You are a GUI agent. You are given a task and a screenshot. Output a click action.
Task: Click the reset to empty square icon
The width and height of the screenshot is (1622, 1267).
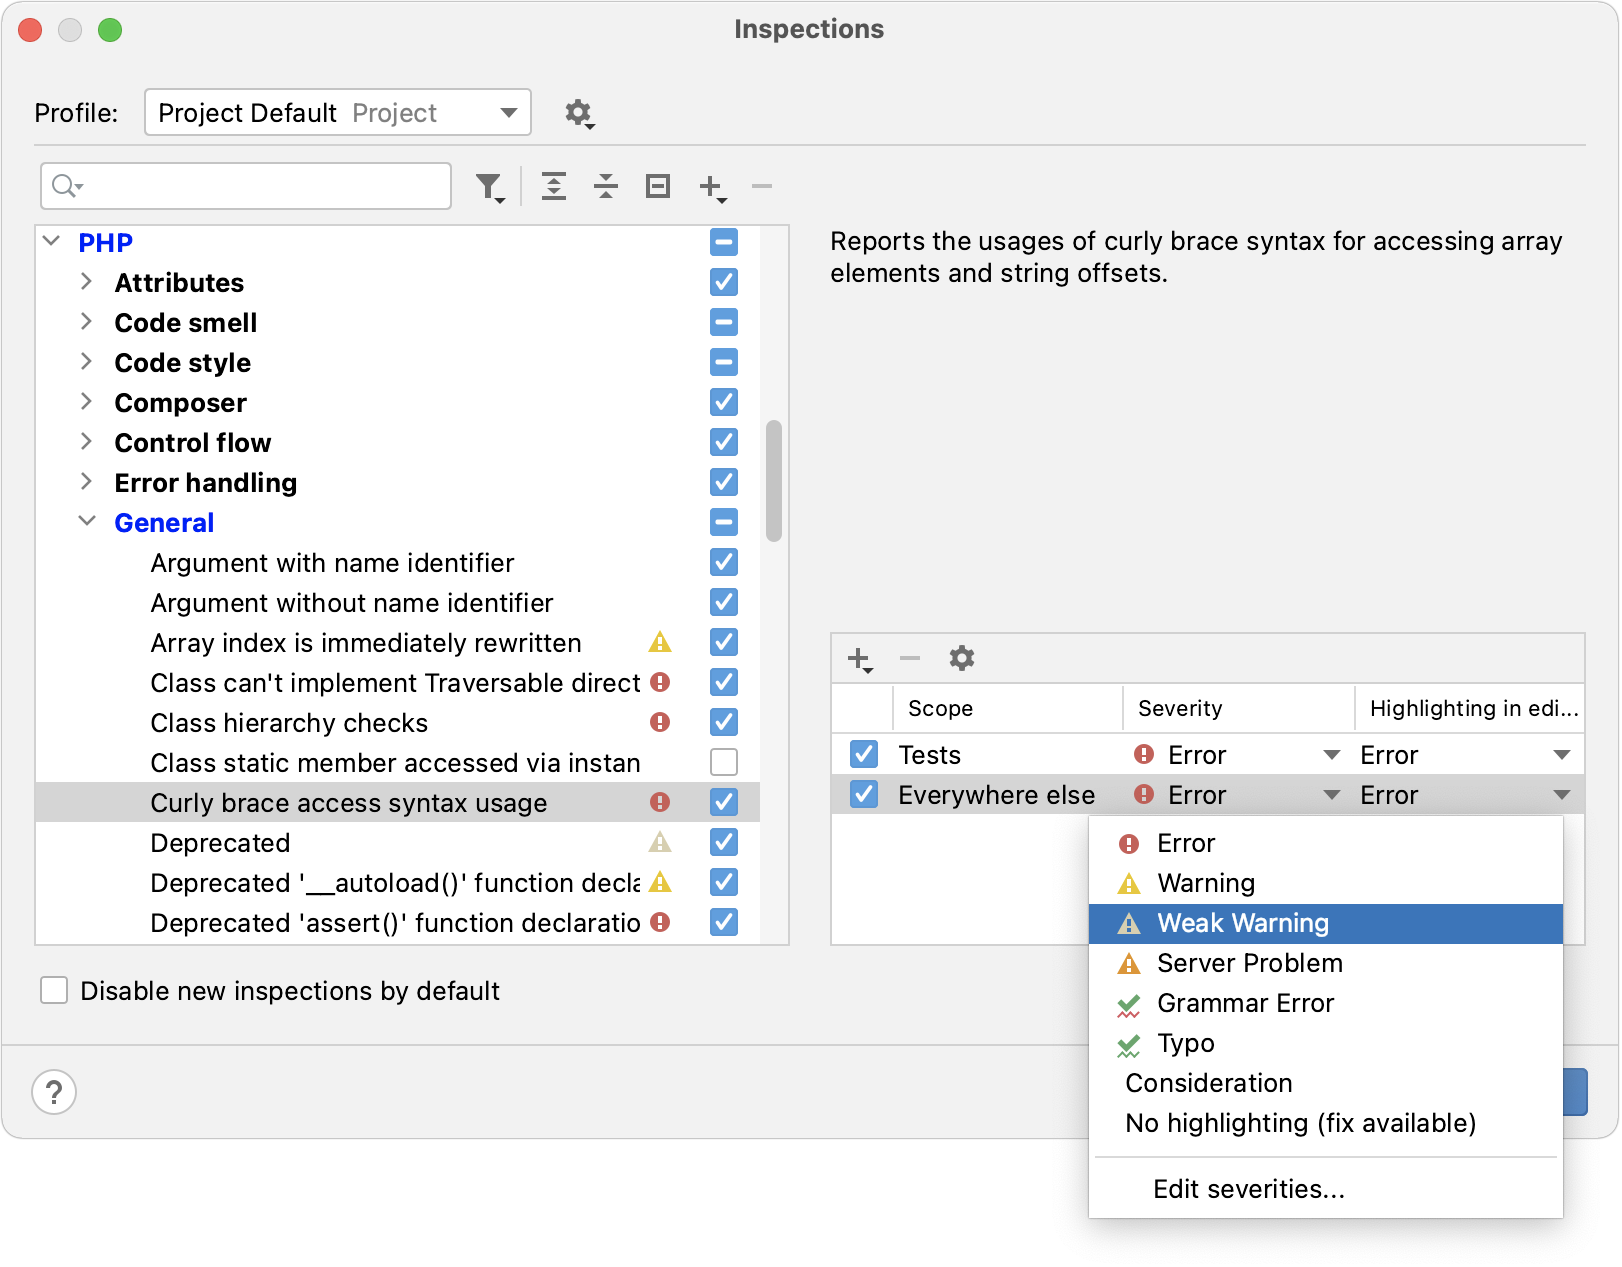[x=658, y=186]
